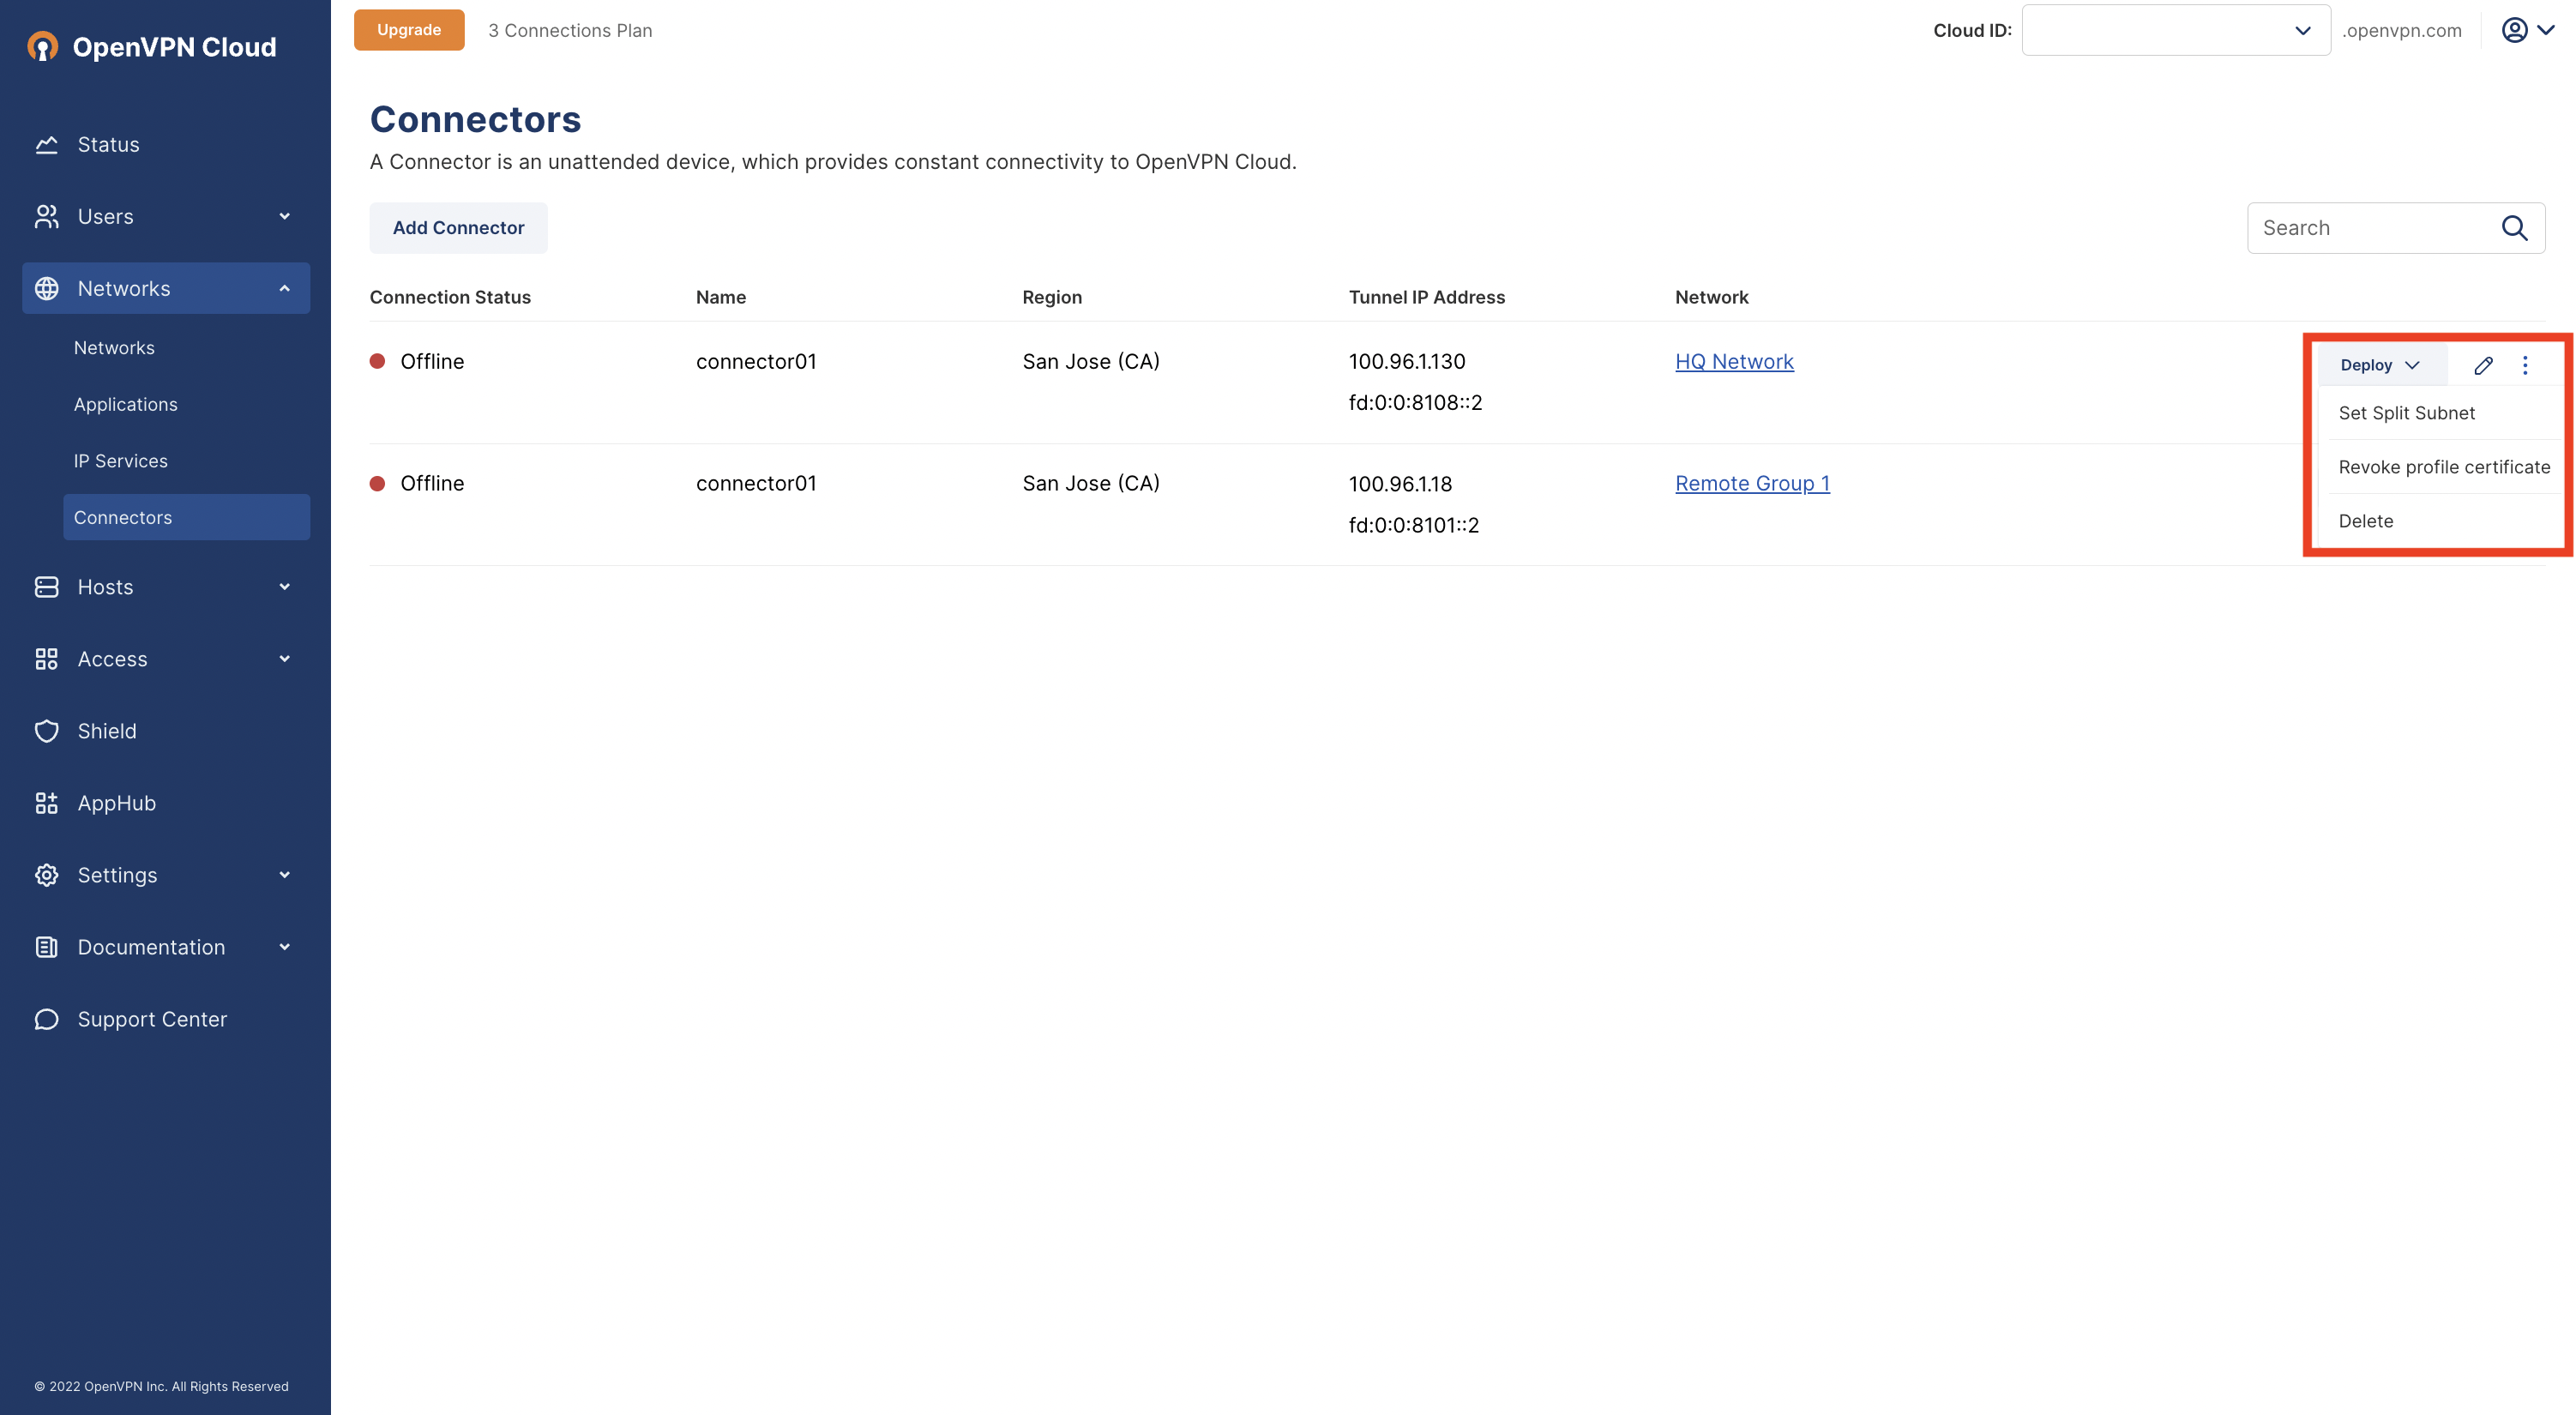Click the 100.96.1.18 tunnel IP

1400,483
